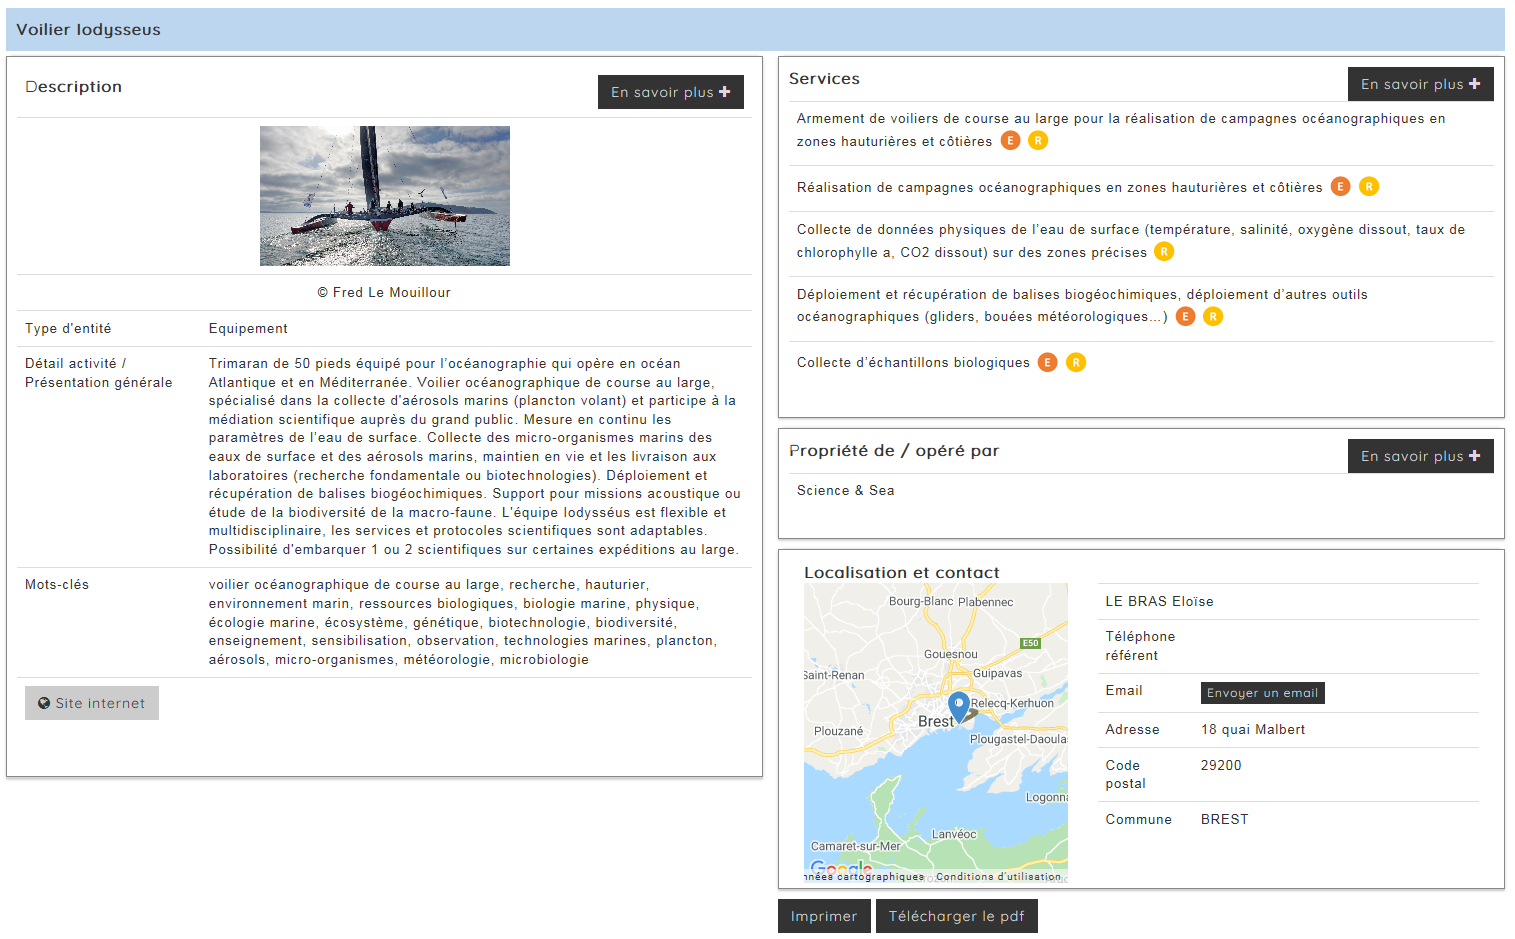Image resolution: width=1515 pixels, height=939 pixels.
Task: Click "Camaret-sur-Mer" on the map
Action: pyautogui.click(x=856, y=846)
